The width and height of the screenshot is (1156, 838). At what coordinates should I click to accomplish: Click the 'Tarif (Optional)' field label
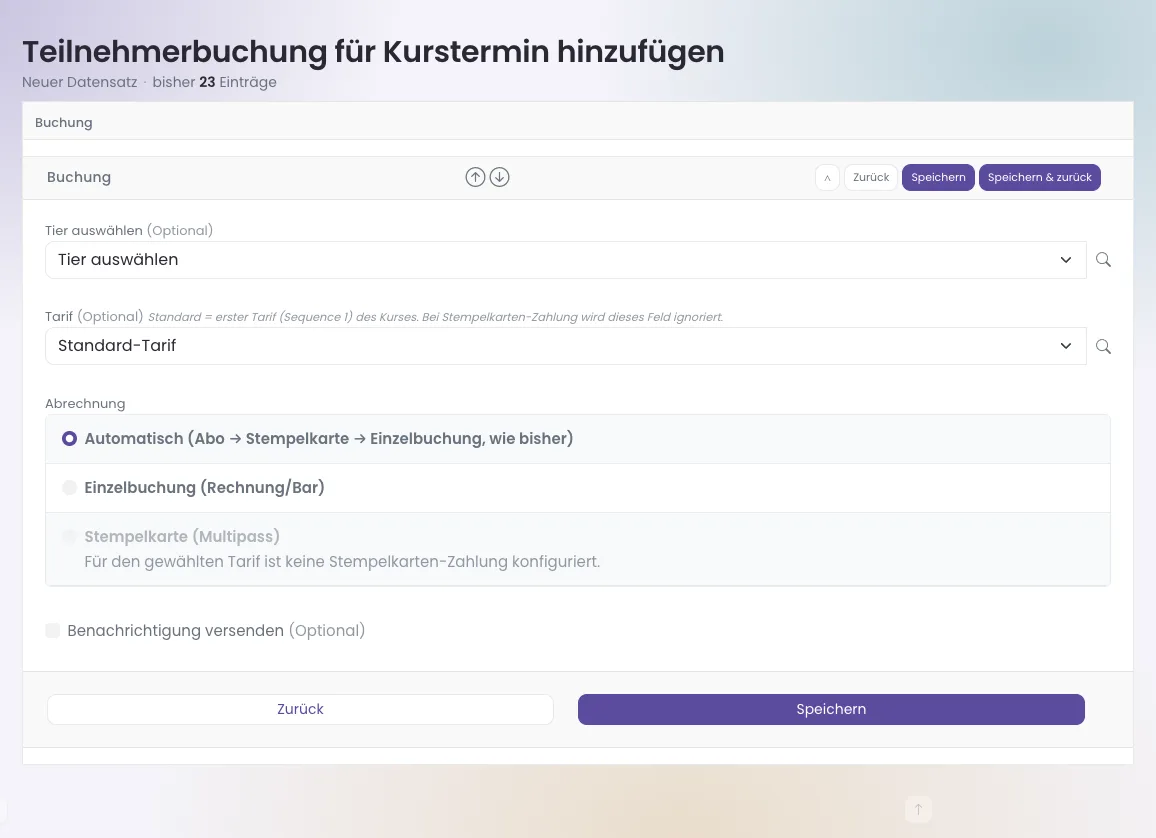(94, 317)
